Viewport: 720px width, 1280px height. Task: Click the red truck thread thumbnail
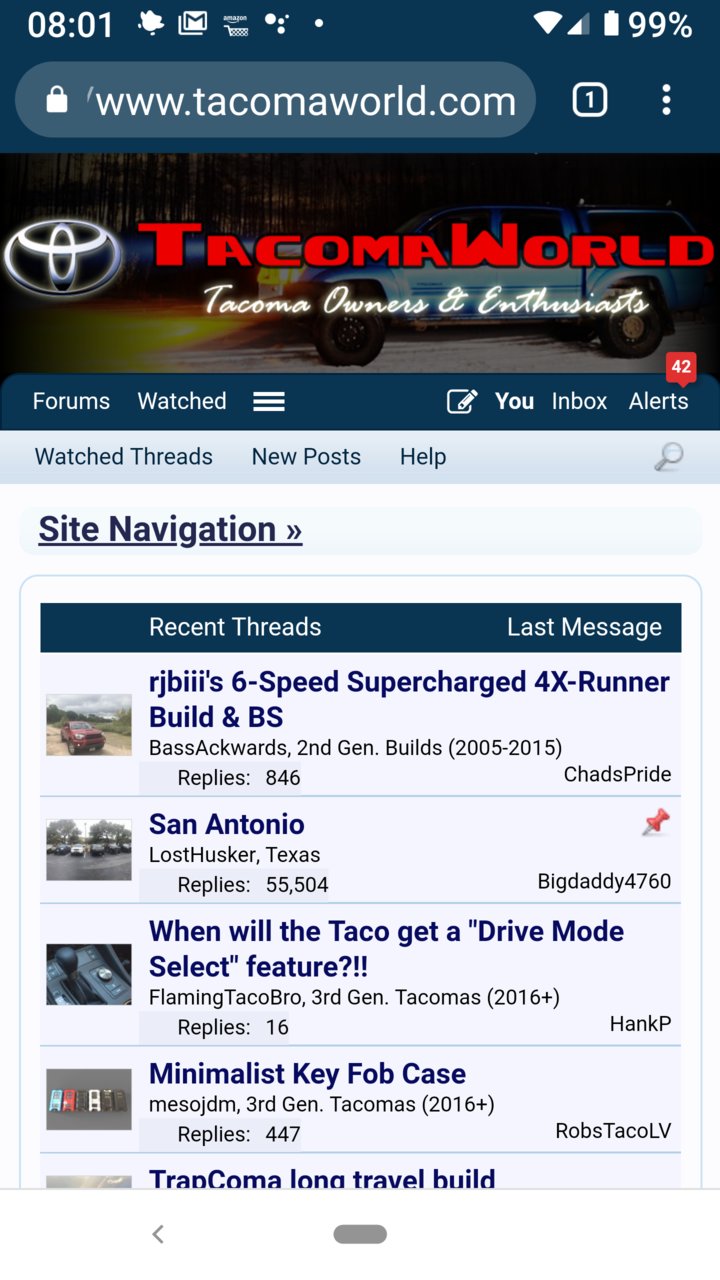[89, 725]
